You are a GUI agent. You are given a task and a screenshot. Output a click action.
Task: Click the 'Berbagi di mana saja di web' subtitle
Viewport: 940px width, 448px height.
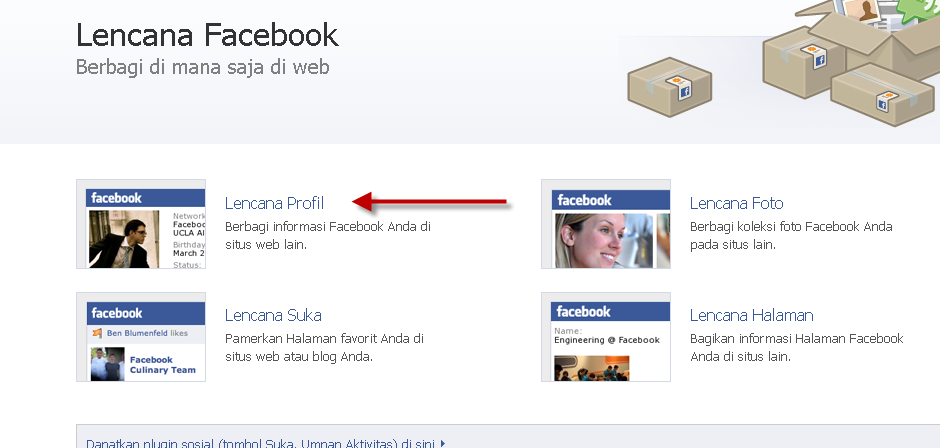click(203, 67)
